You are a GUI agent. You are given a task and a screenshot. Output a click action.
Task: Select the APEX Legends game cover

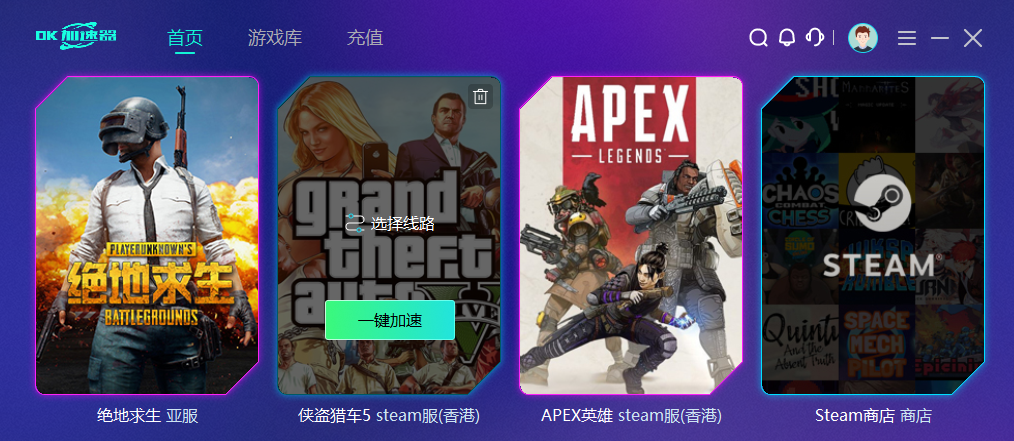tap(631, 235)
